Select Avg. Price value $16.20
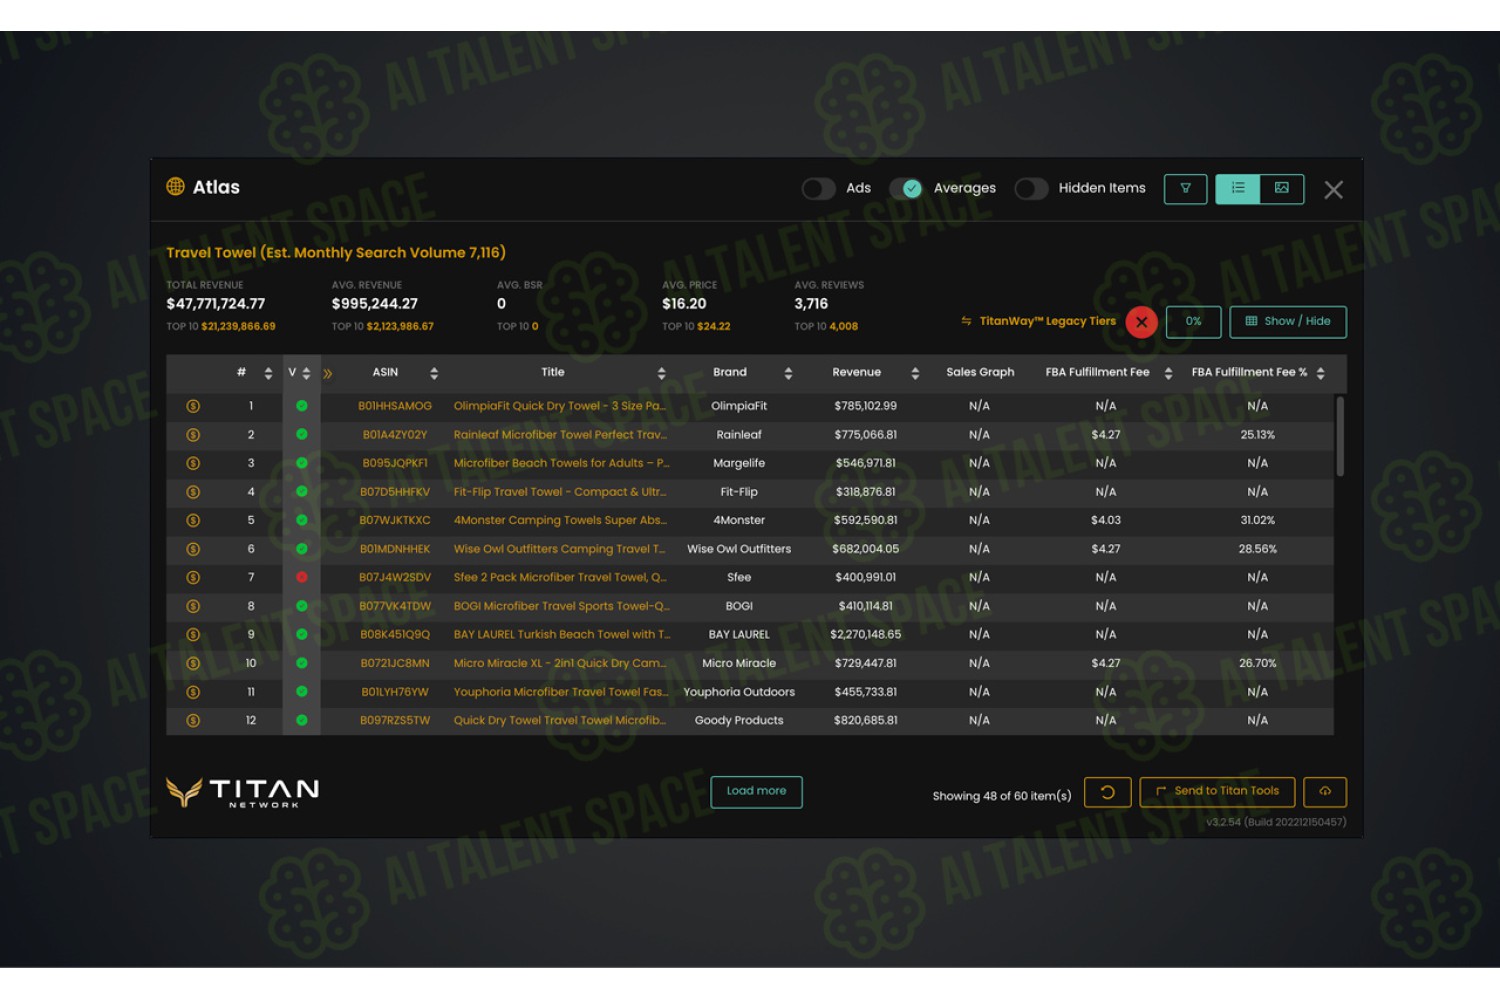The width and height of the screenshot is (1500, 1000). pos(684,304)
